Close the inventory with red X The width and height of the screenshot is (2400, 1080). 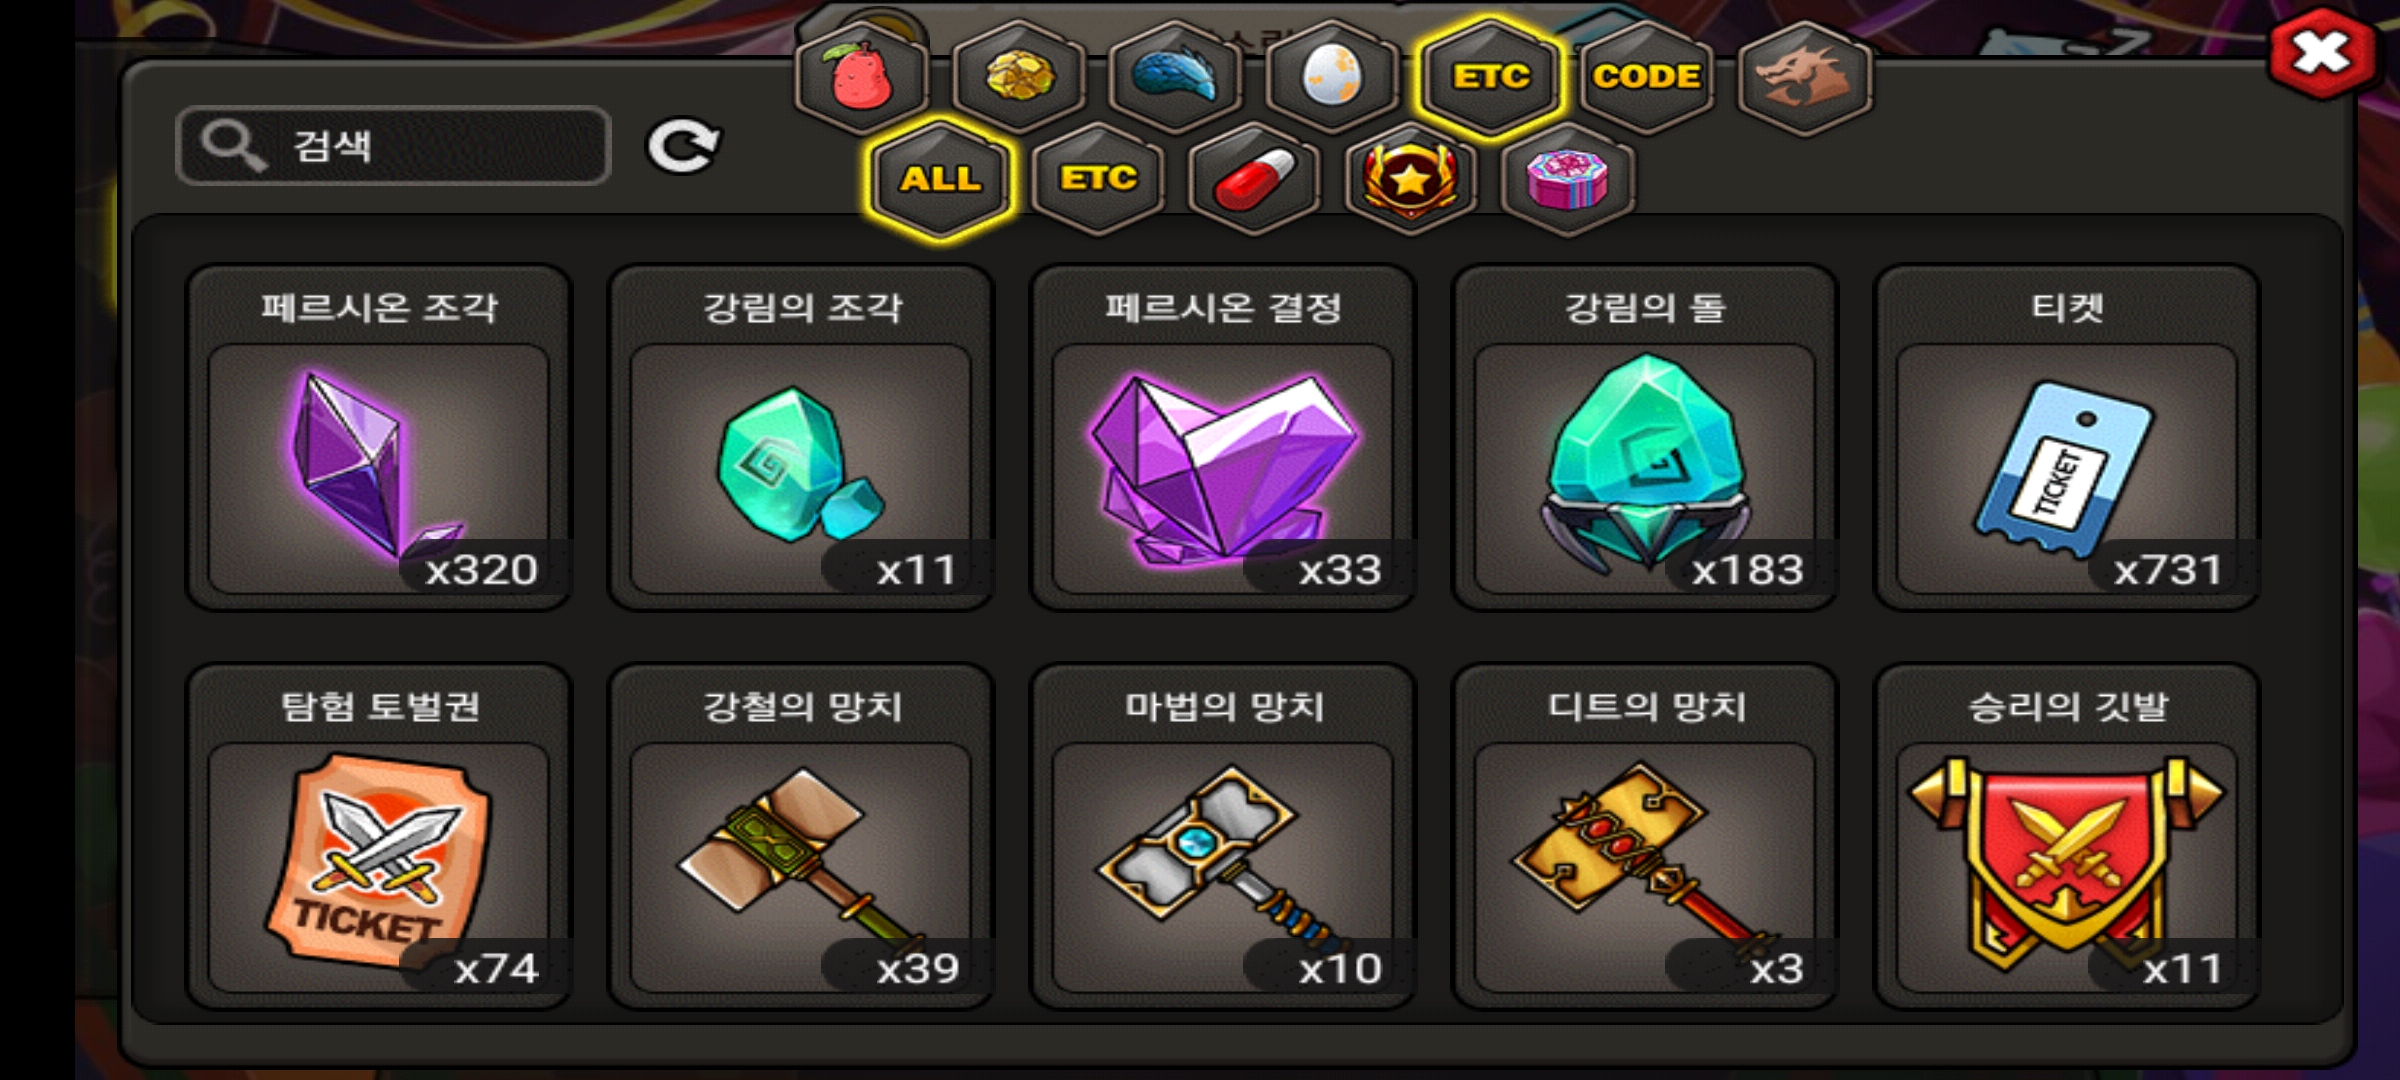[x=2322, y=53]
